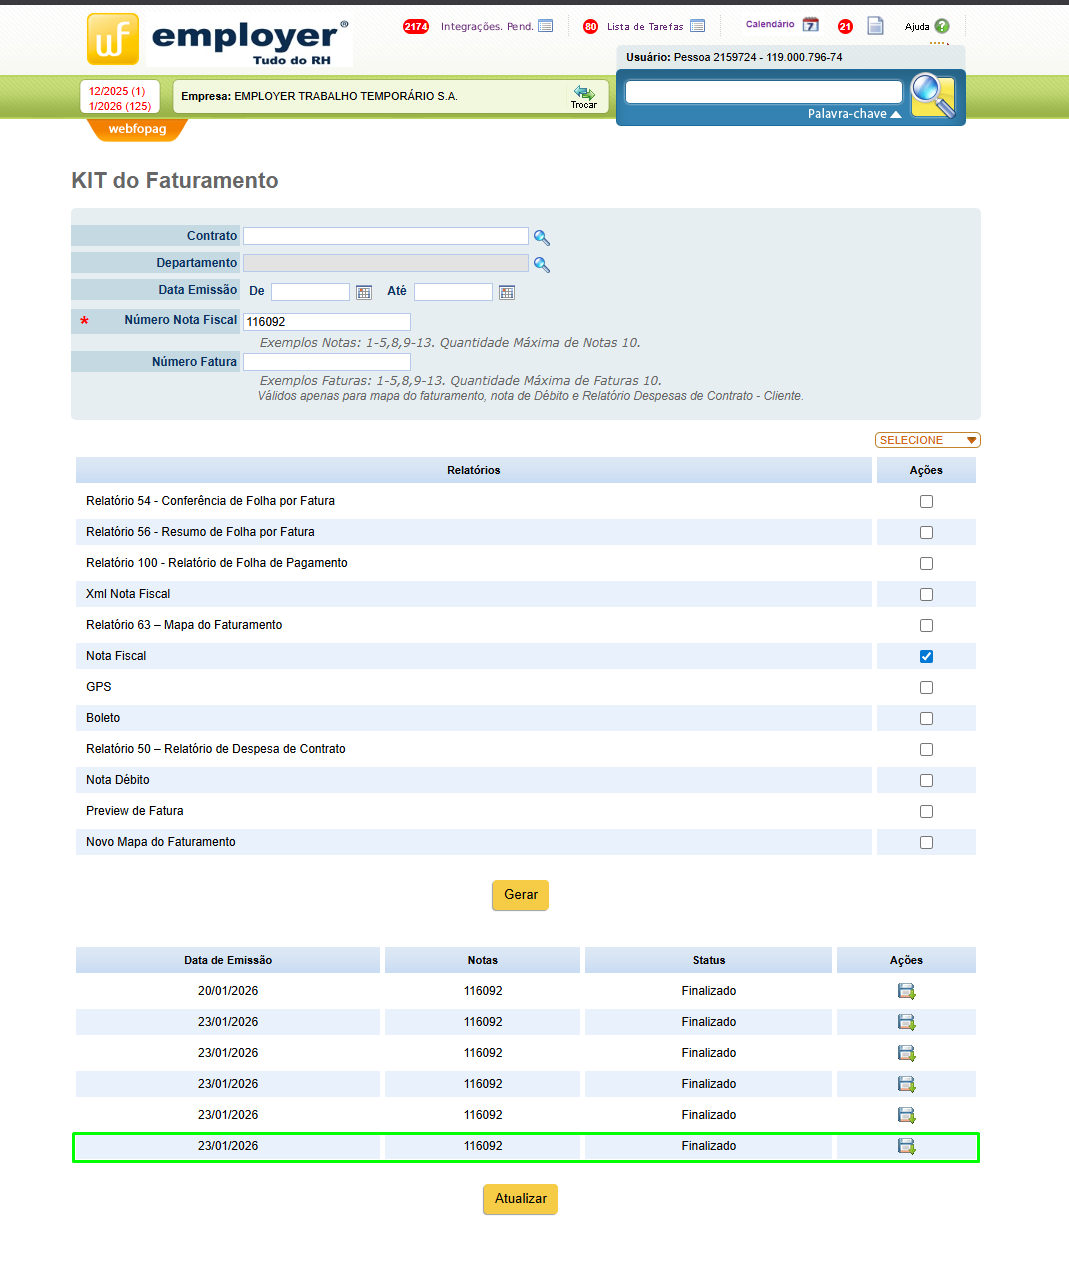Screen dimensions: 1069x1270
Task: Open the SELECIONE dropdown
Action: click(x=927, y=440)
